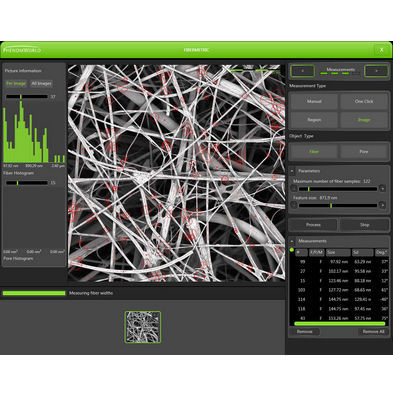Go to the next measurement step arrow

click(376, 71)
